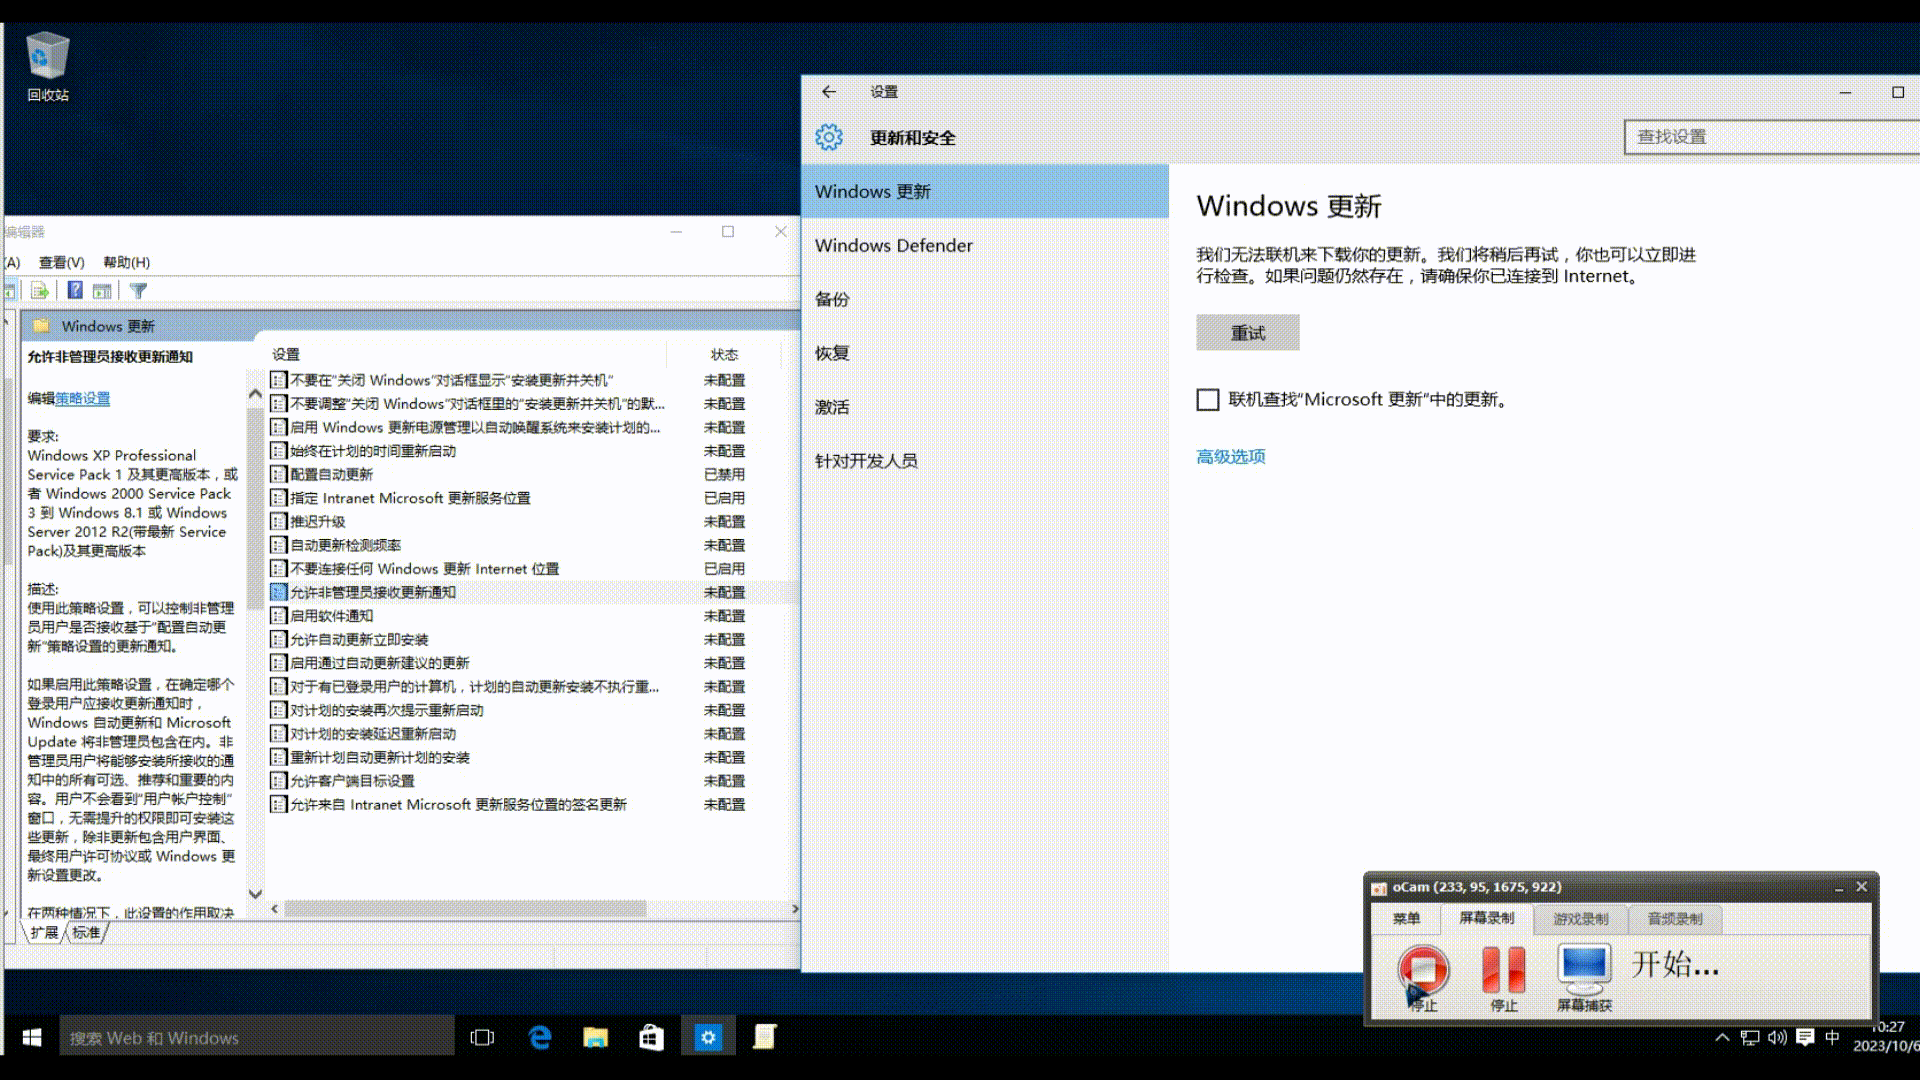Viewport: 1920px width, 1080px height.
Task: Select the 配置自动更新 policy entry
Action: (x=331, y=475)
